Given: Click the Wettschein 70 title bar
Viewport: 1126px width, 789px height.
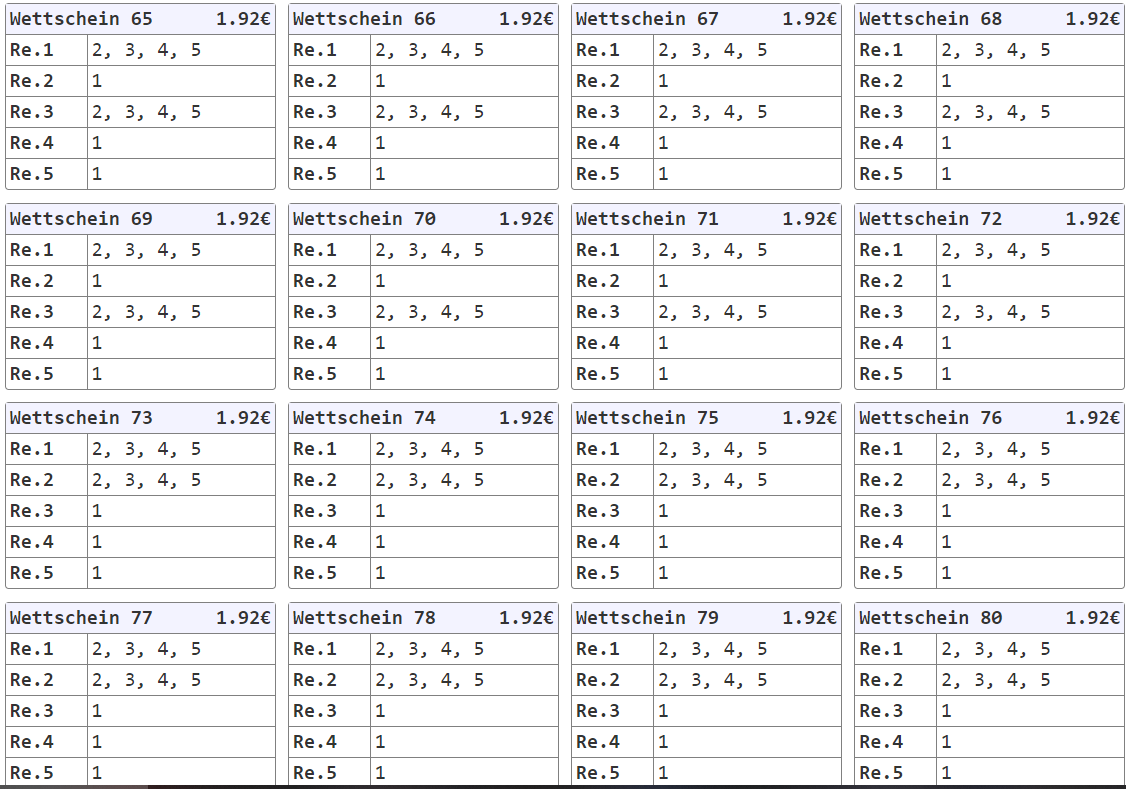Looking at the screenshot, I should point(423,218).
